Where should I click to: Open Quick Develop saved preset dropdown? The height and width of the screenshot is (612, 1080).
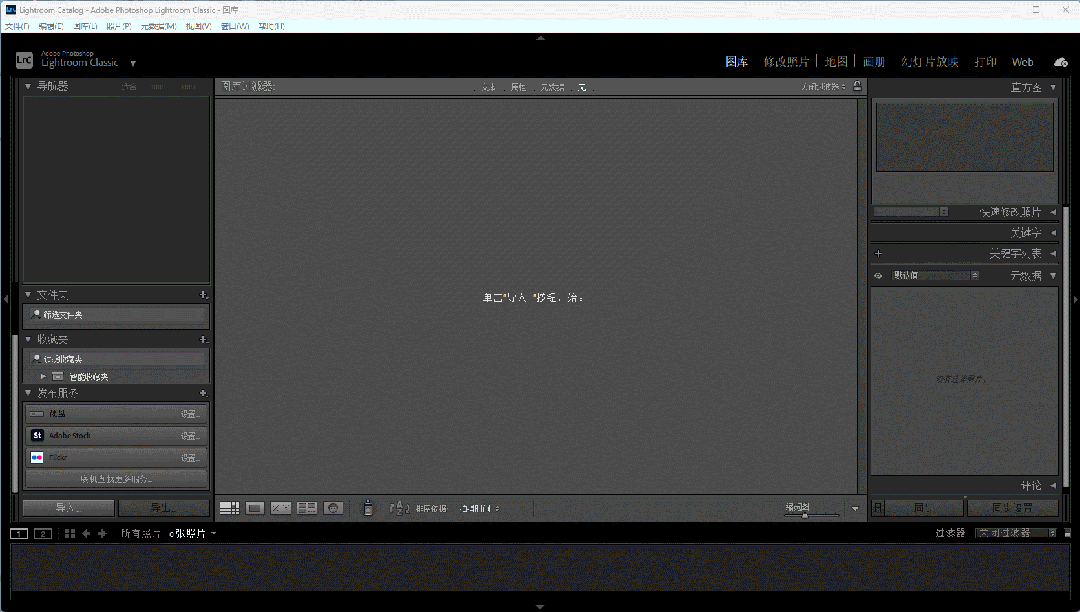coord(911,212)
